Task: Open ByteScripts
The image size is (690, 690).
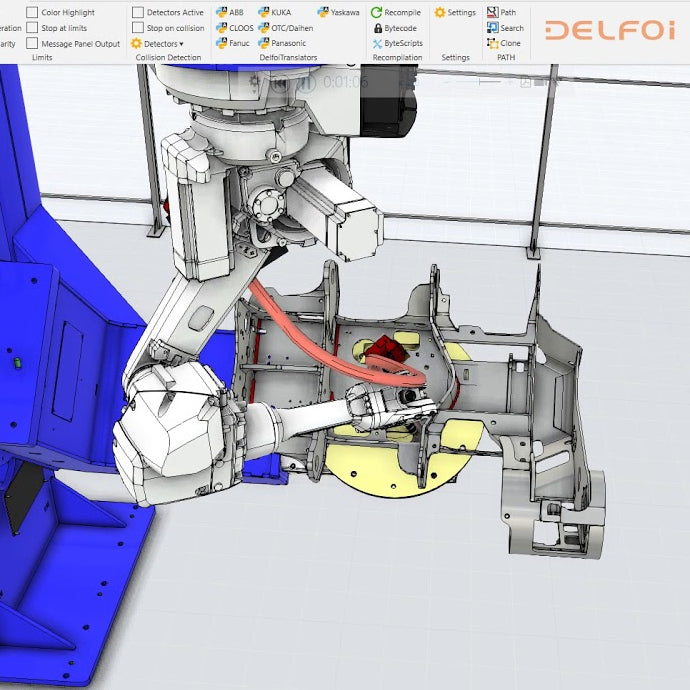Action: 397,43
